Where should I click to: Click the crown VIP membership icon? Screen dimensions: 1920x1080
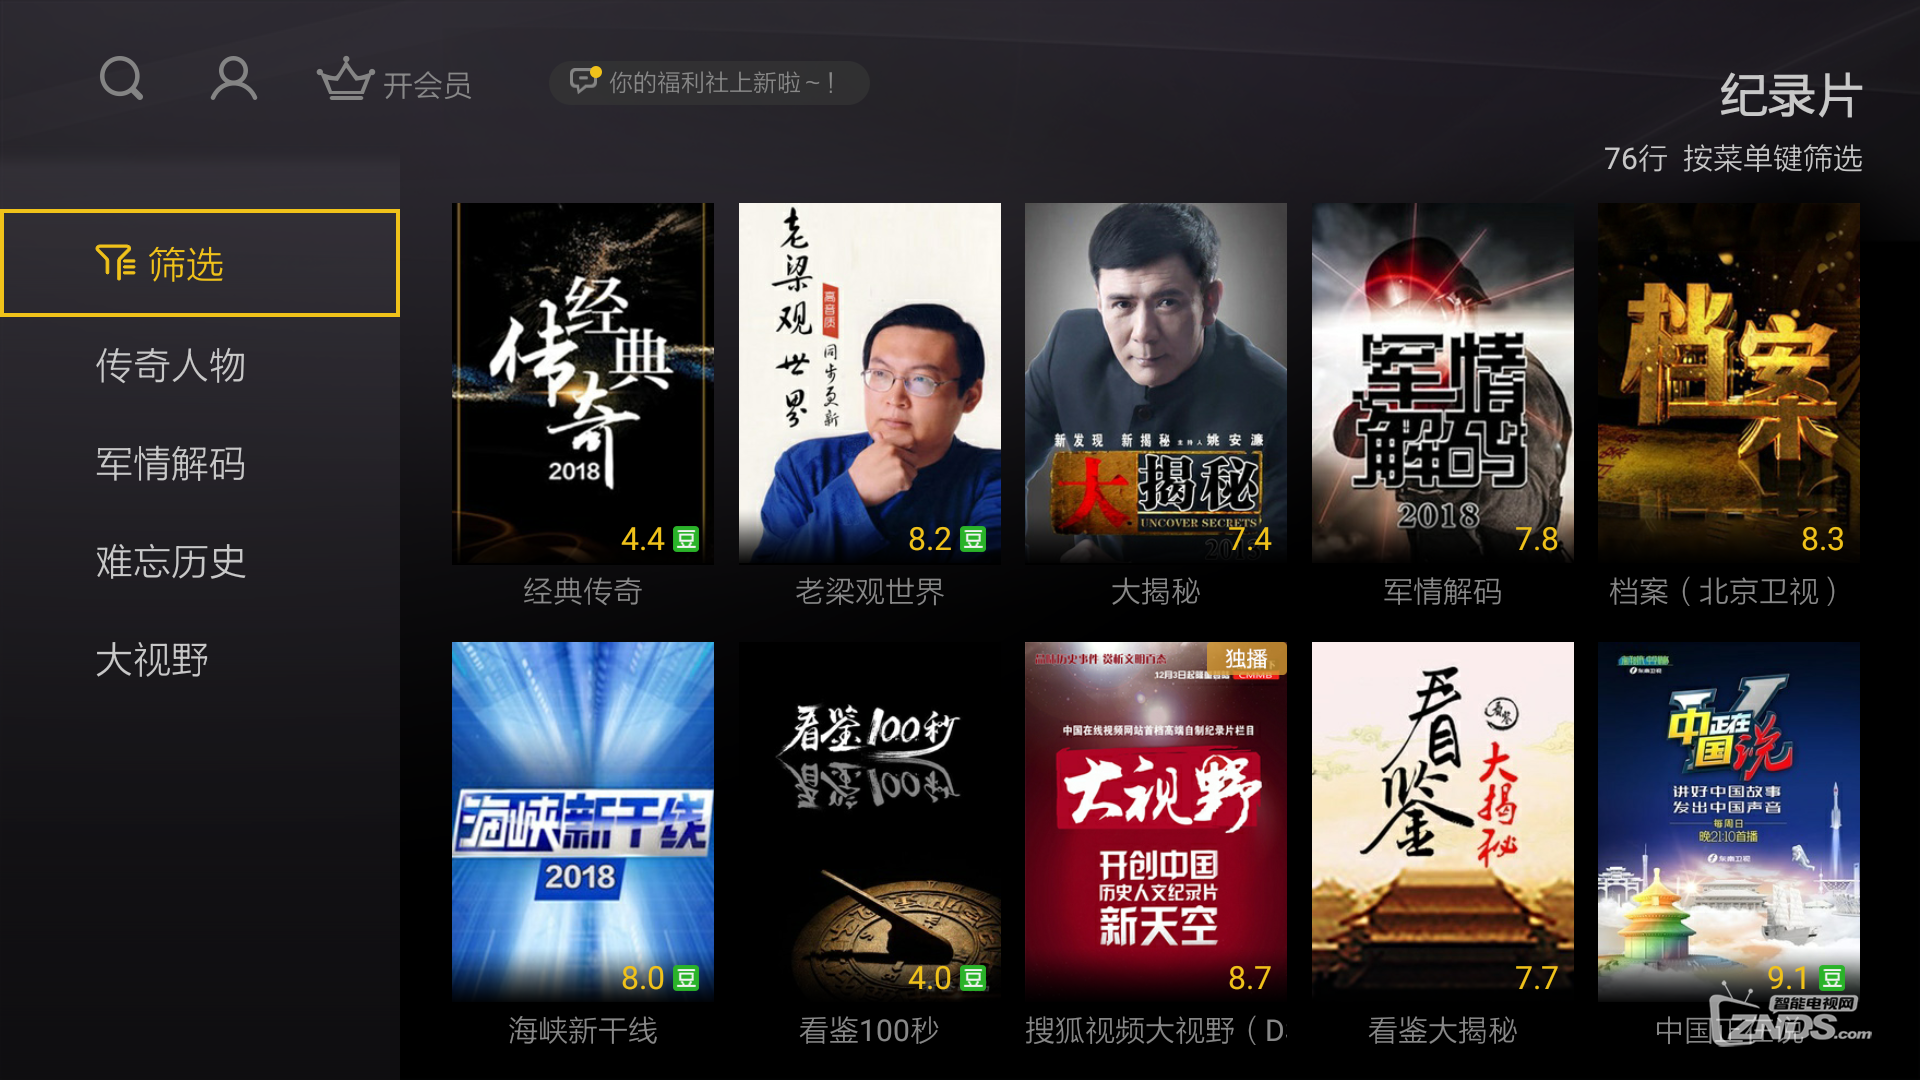(x=345, y=79)
